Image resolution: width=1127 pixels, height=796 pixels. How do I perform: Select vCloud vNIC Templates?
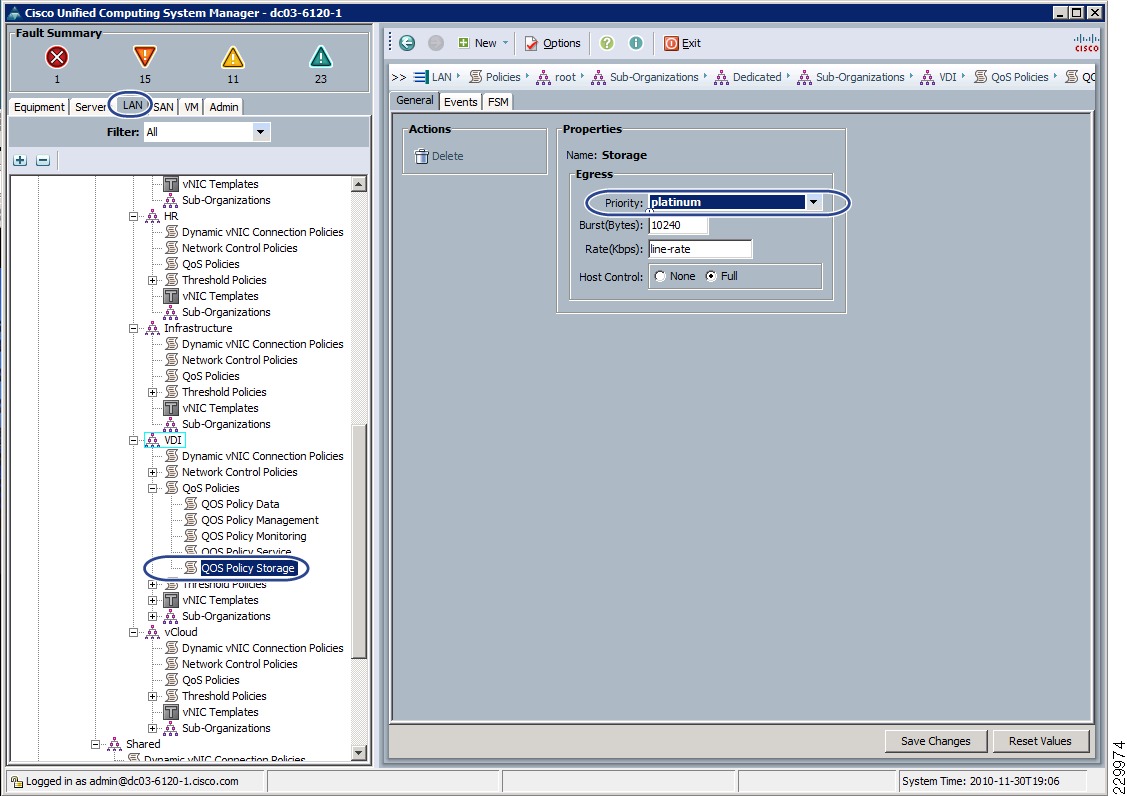[x=220, y=712]
